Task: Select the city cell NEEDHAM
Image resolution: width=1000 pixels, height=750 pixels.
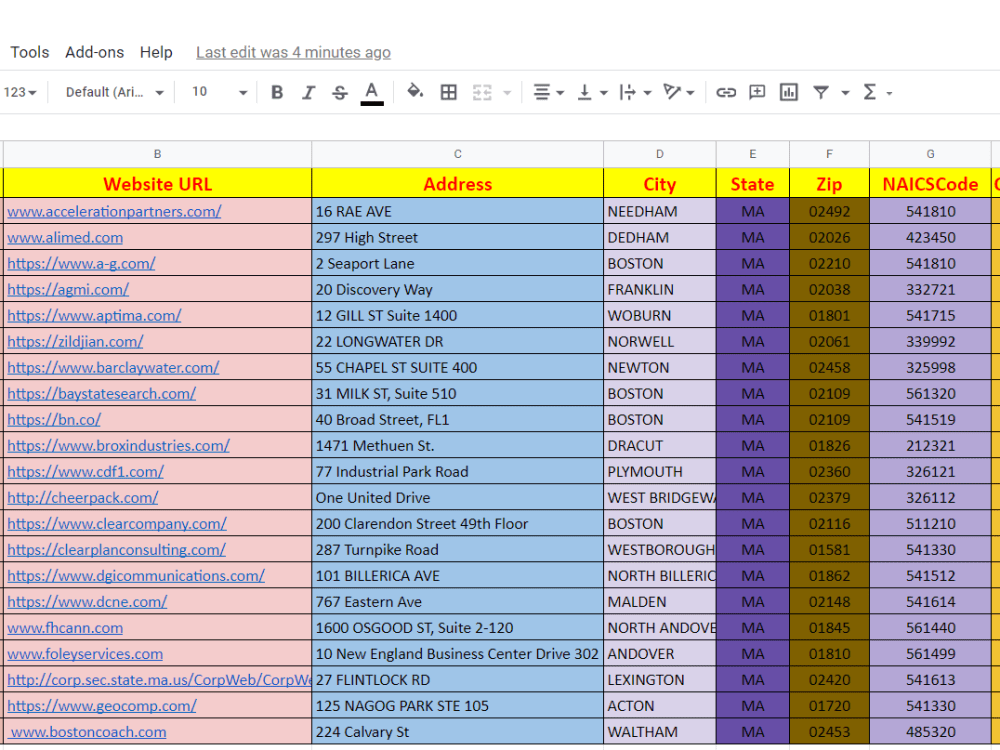Action: (x=659, y=211)
